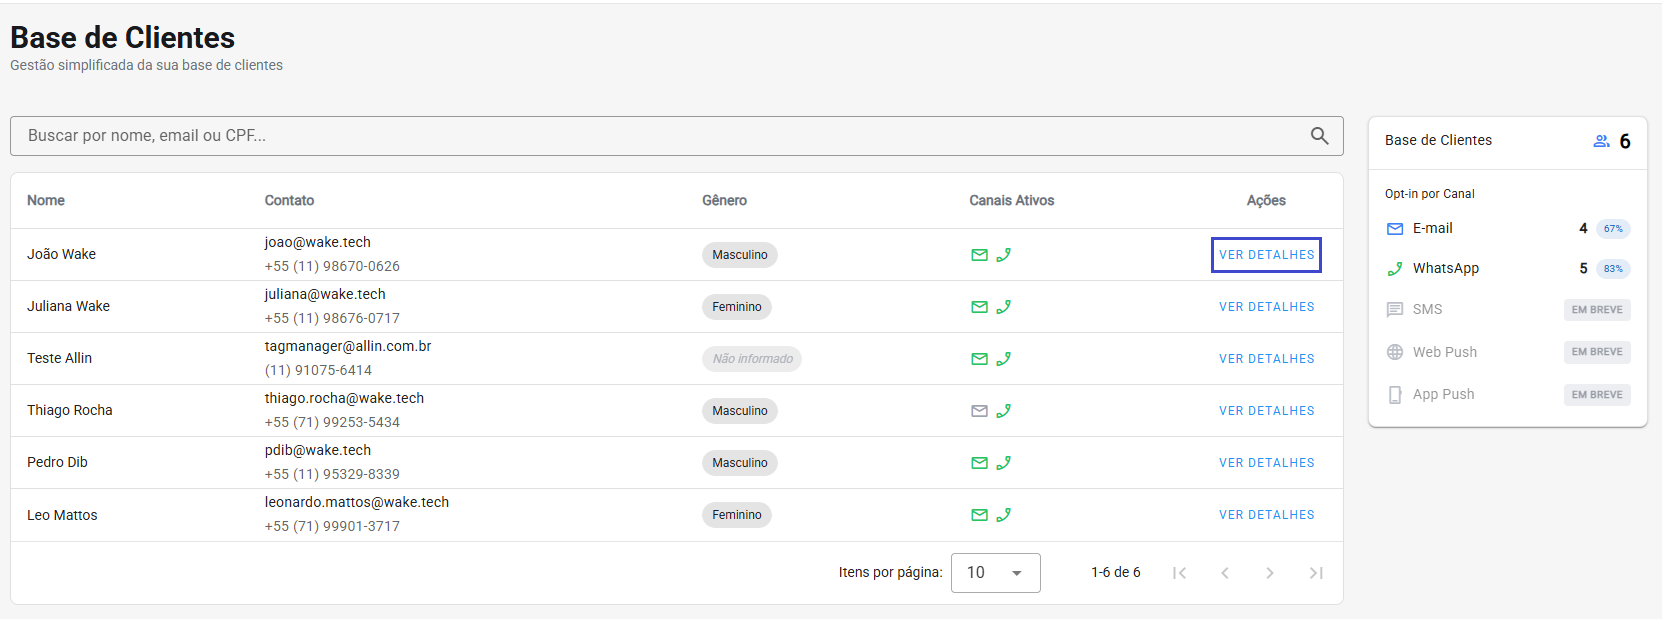Click Thiago Rocha's gray email icon

pyautogui.click(x=979, y=411)
